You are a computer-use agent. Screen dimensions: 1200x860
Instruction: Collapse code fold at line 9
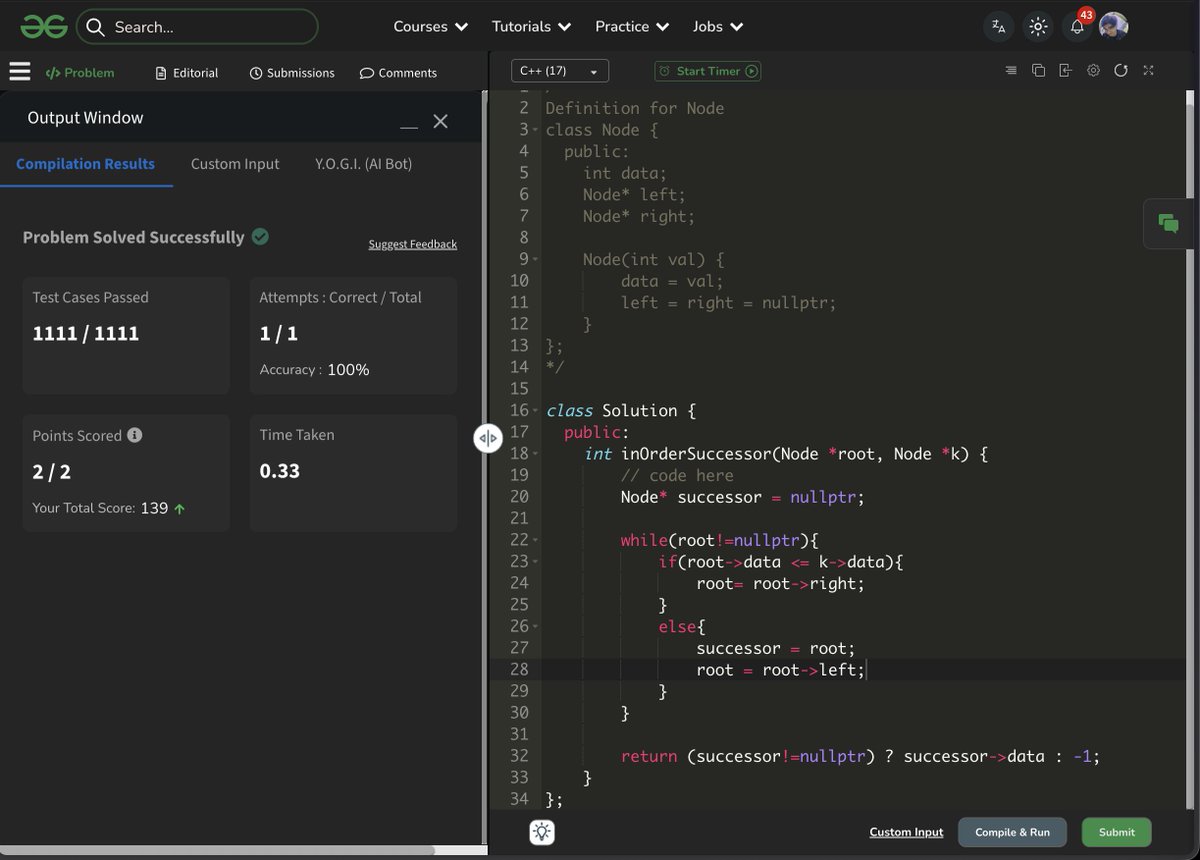pyautogui.click(x=535, y=260)
